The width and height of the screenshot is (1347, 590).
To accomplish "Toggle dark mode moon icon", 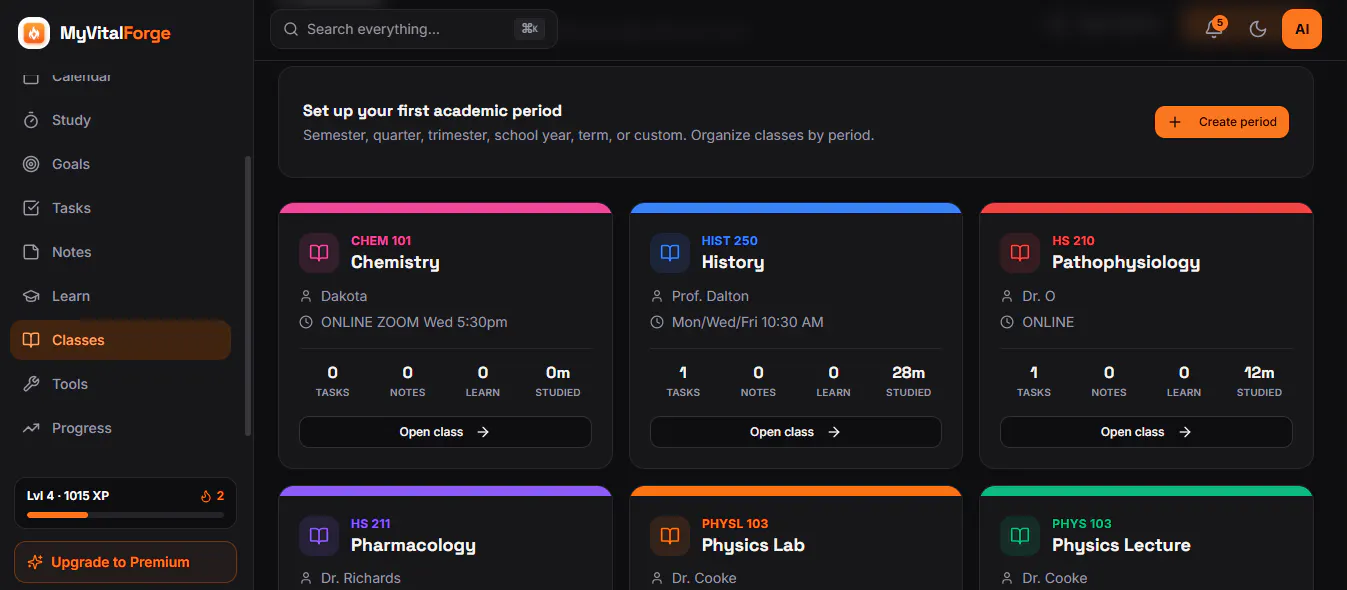I will tap(1258, 29).
